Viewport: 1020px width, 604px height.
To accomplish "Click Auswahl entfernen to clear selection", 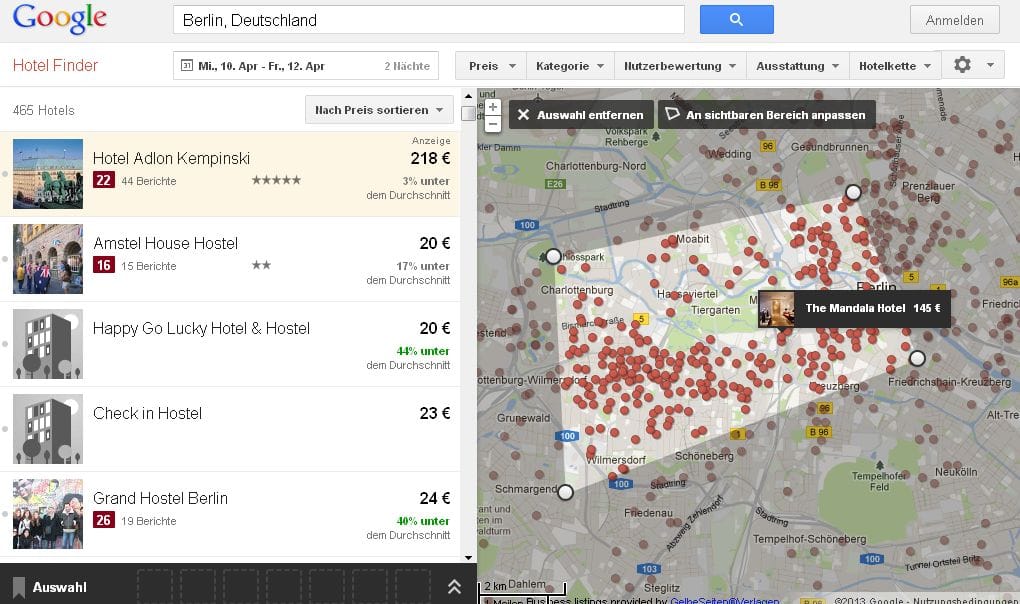I will click(581, 115).
